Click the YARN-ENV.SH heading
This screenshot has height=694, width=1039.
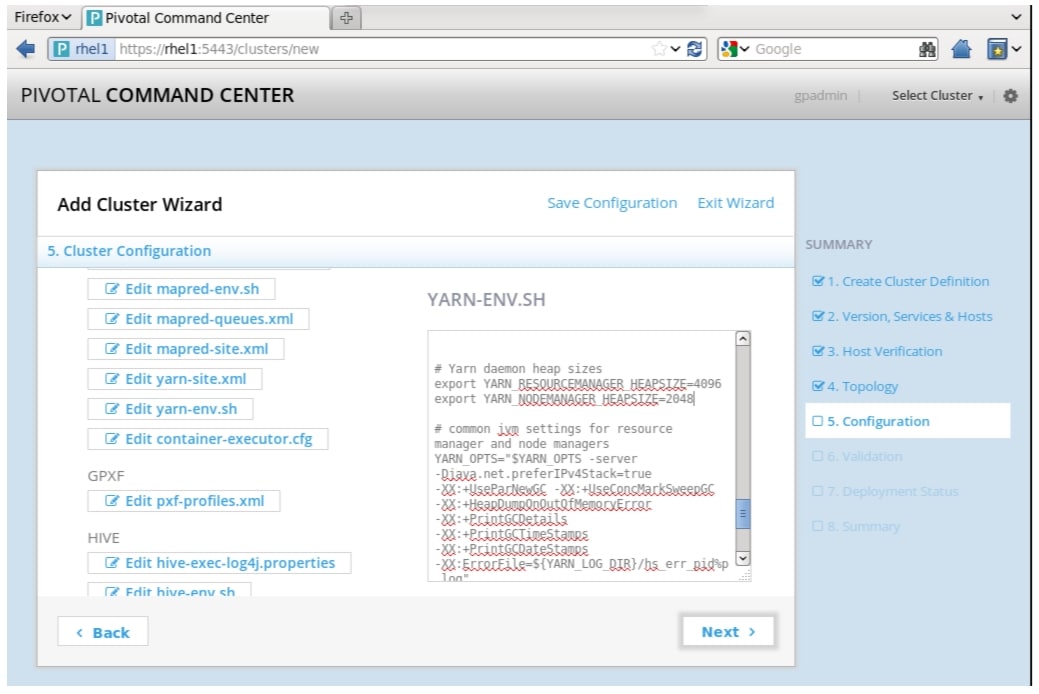coord(486,300)
